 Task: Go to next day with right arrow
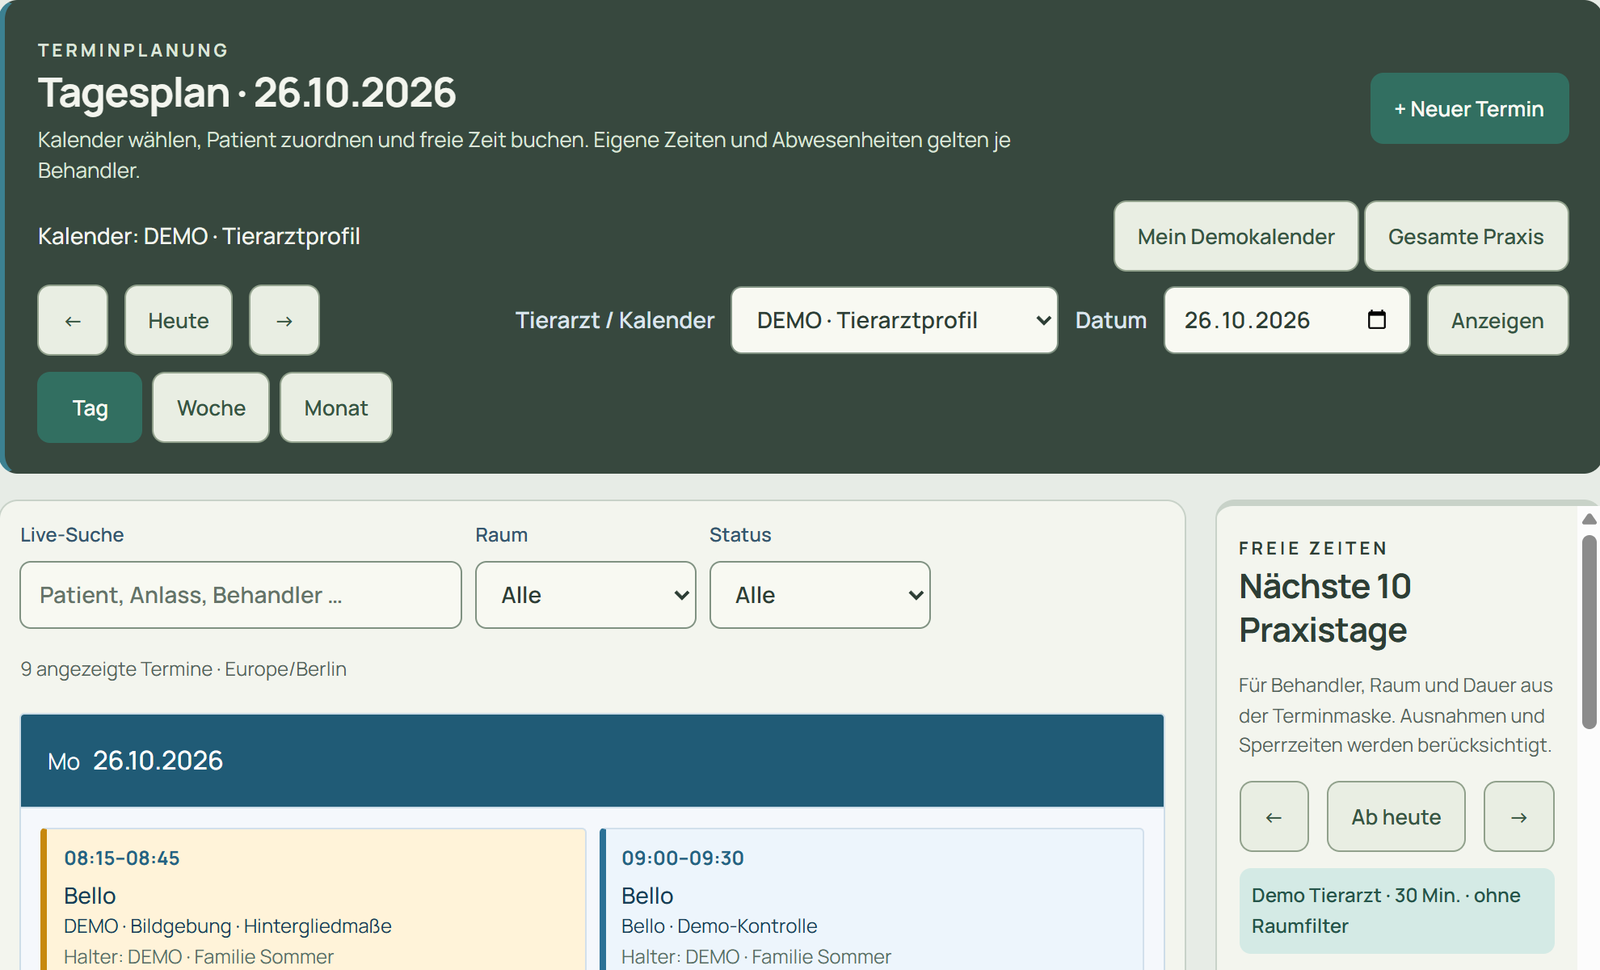point(284,320)
